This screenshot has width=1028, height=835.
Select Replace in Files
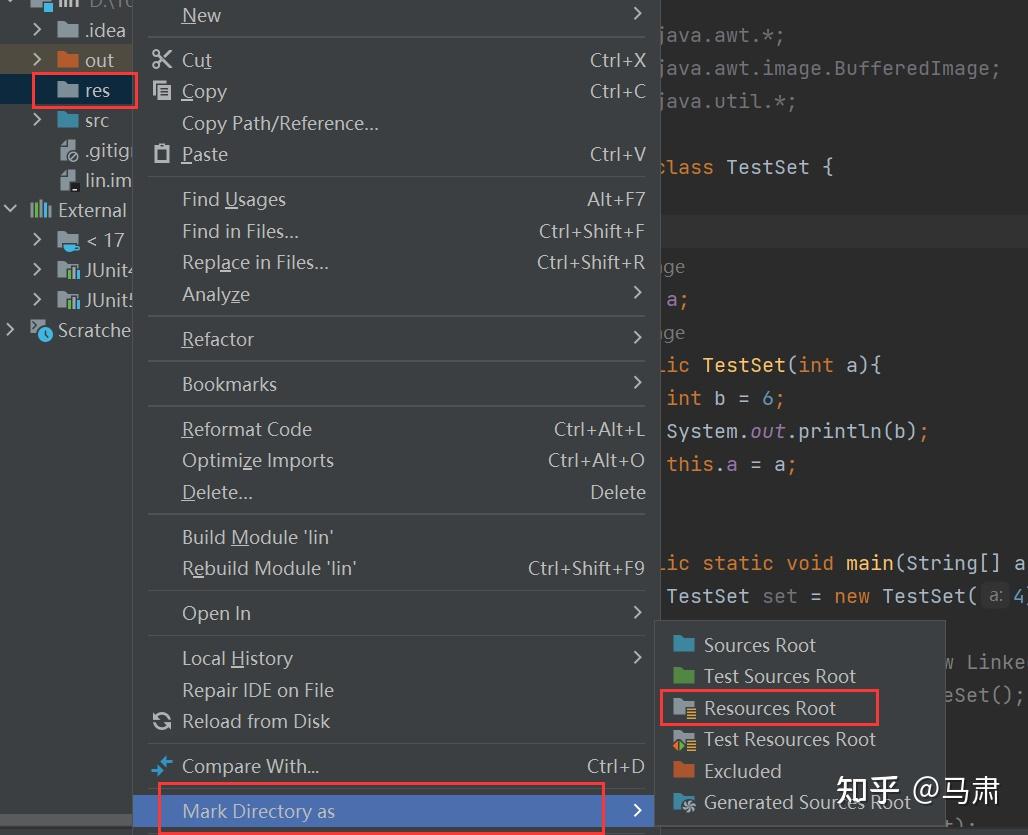397,263
